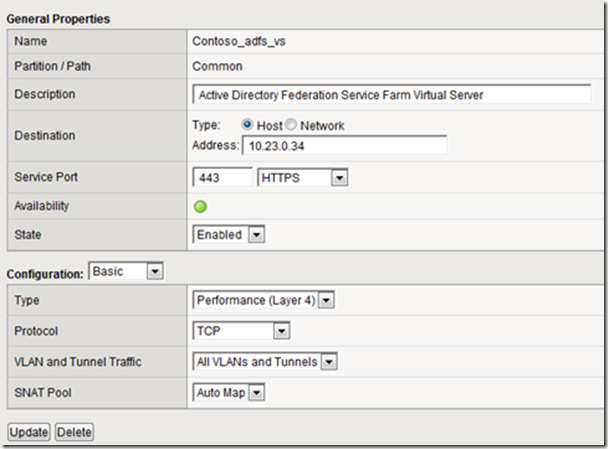Screen dimensions: 608x449
Task: Click the Delete button
Action: pos(74,432)
